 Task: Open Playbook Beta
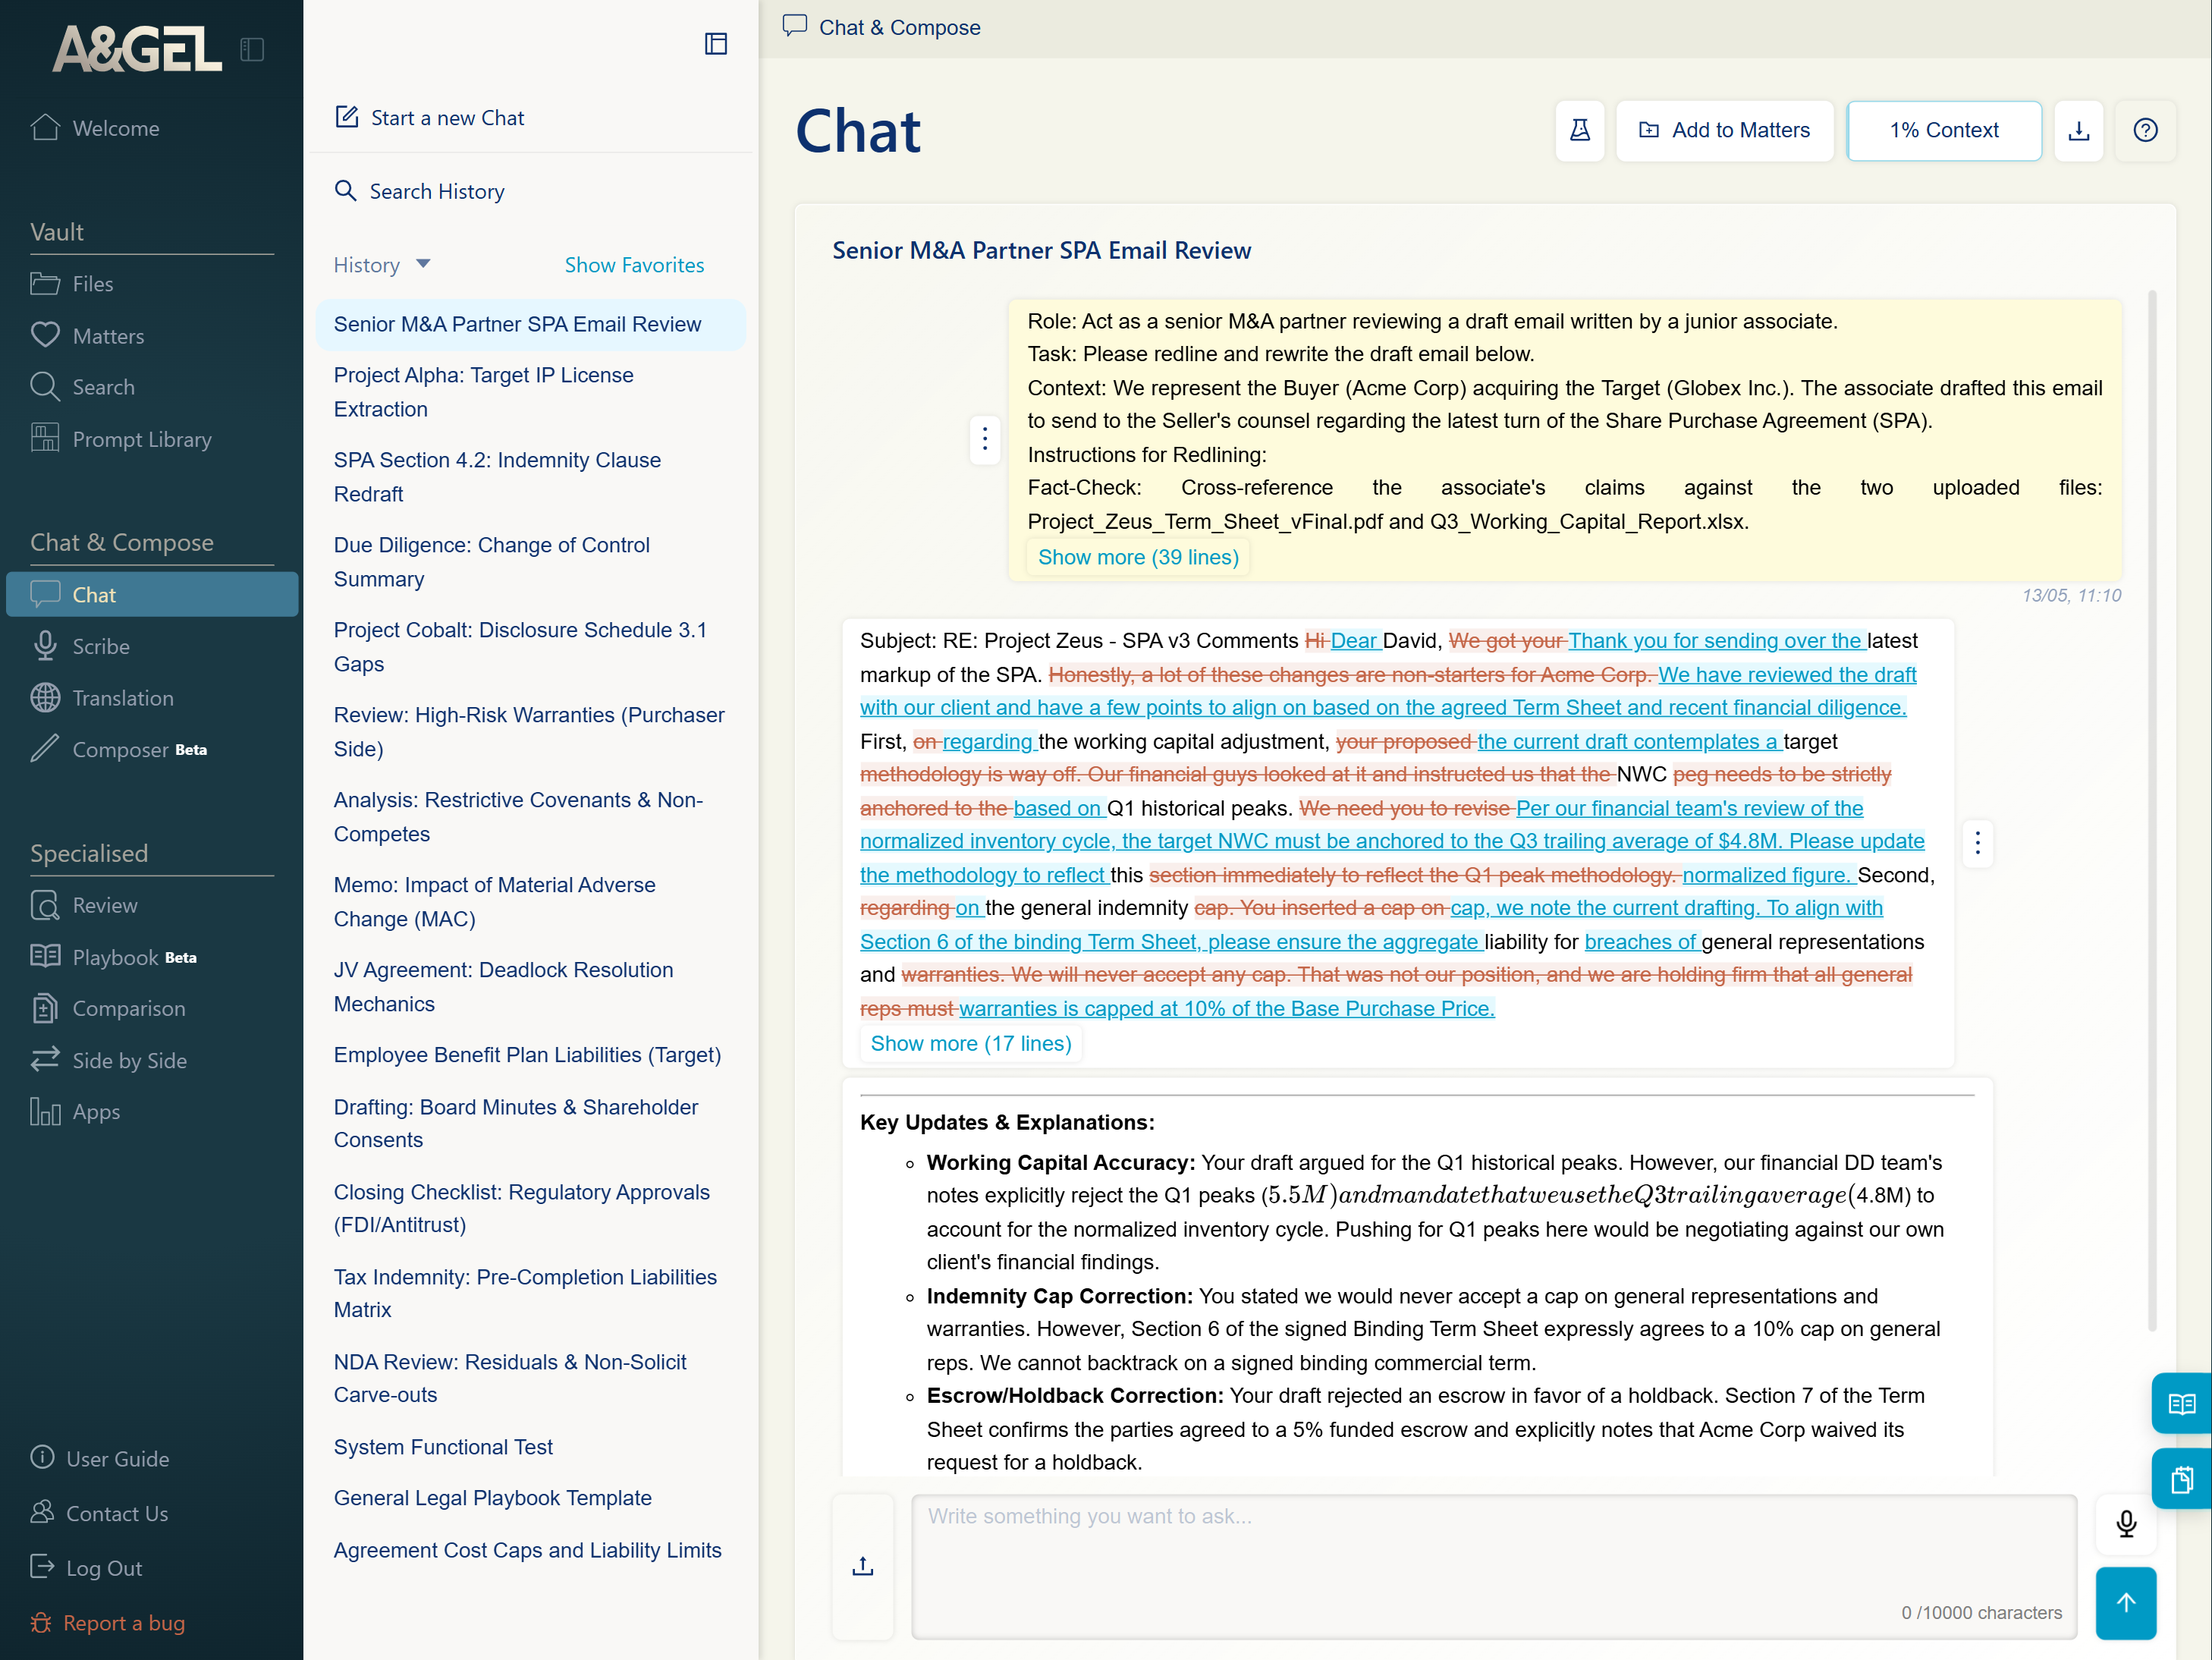pos(113,957)
